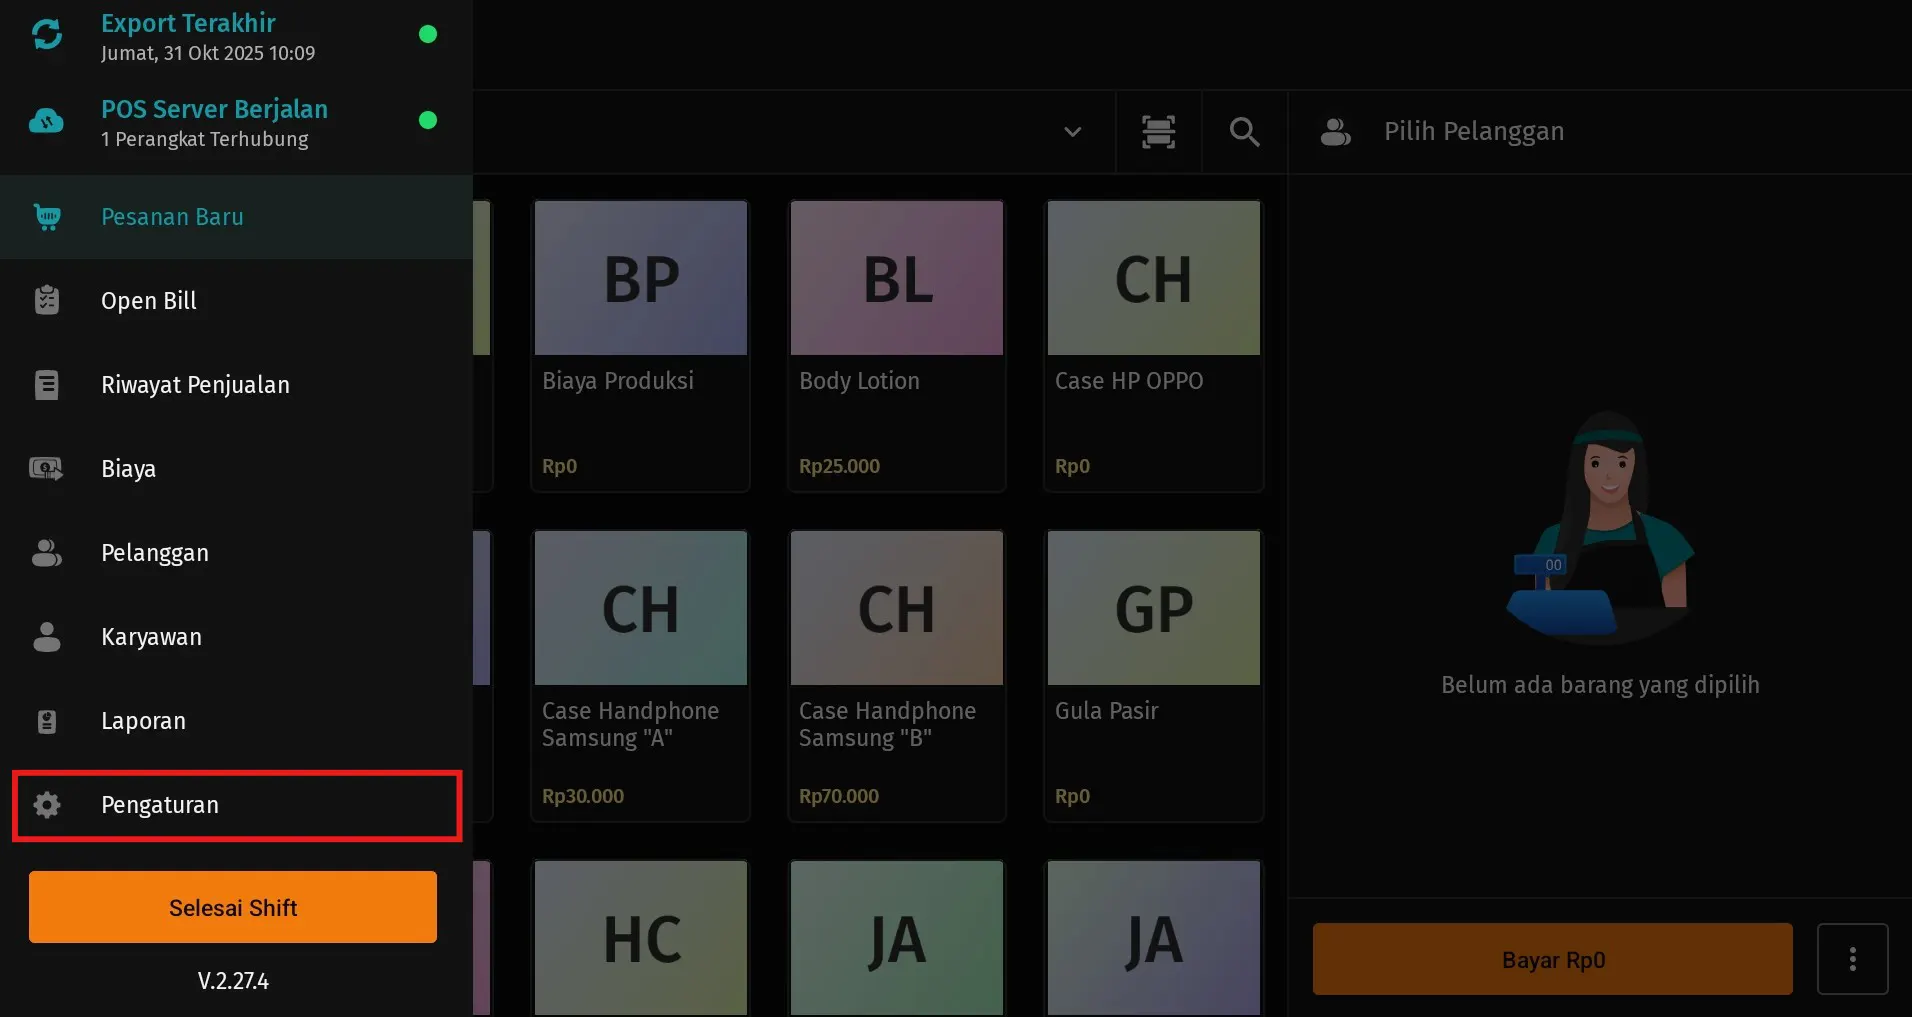The width and height of the screenshot is (1912, 1017).
Task: Click the Pilih Pelanggan person icon
Action: [x=1335, y=132]
